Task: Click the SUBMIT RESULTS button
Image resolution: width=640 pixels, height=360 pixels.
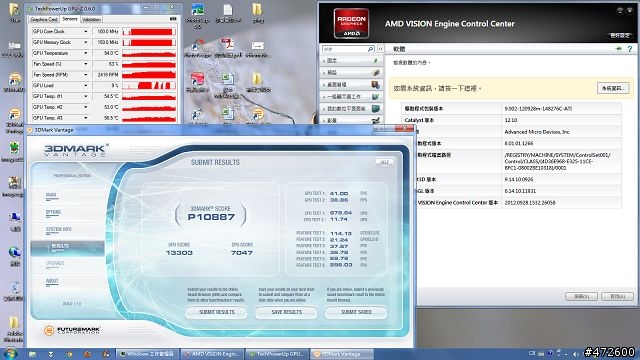Action: (x=217, y=312)
